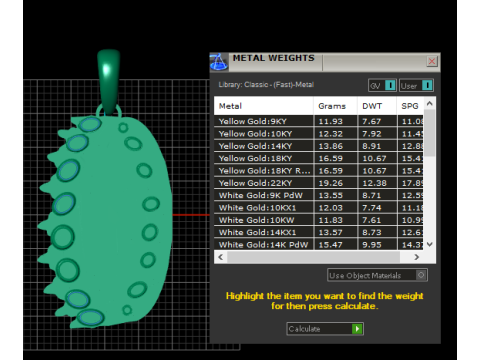This screenshot has width=480, height=360.
Task: Open the Use Object Materials dropdown
Action: tap(377, 275)
